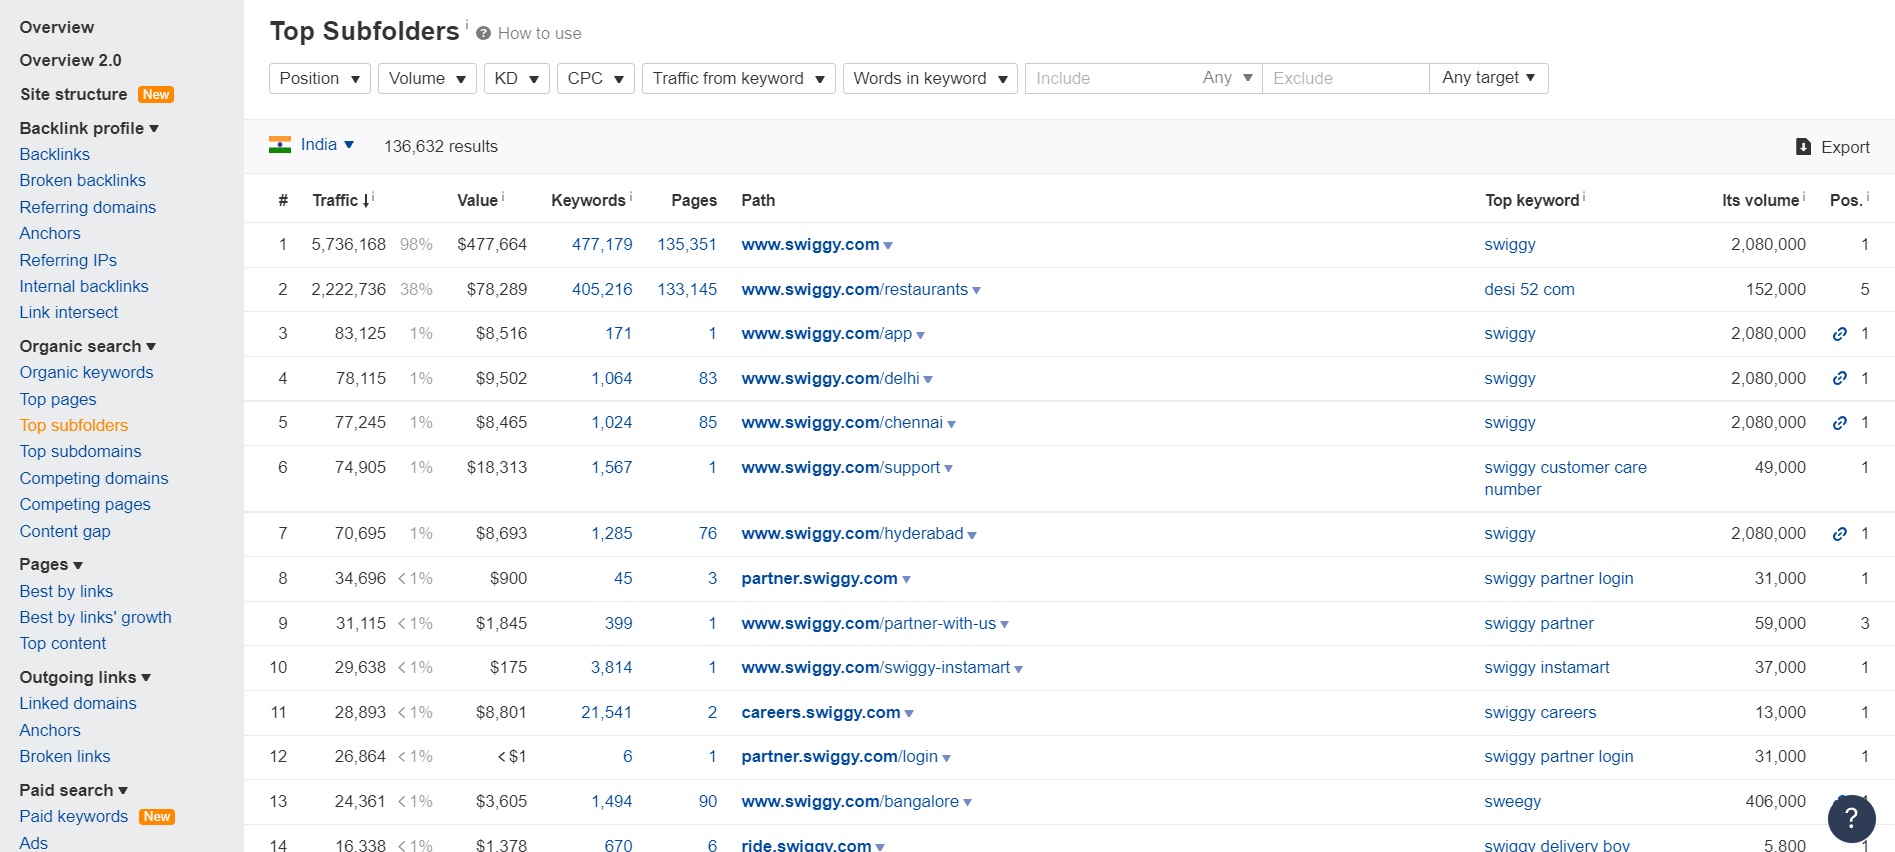Open Words in keyword dropdown

click(930, 78)
